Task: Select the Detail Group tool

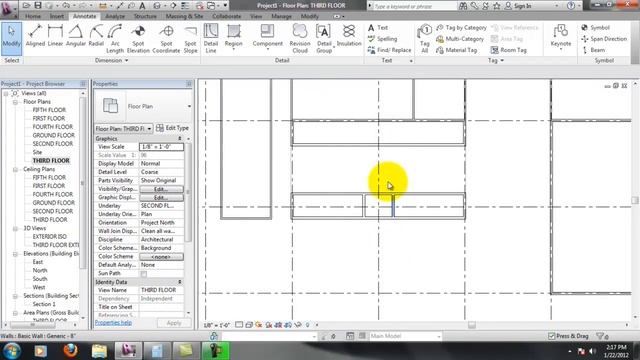Action: 324,39
